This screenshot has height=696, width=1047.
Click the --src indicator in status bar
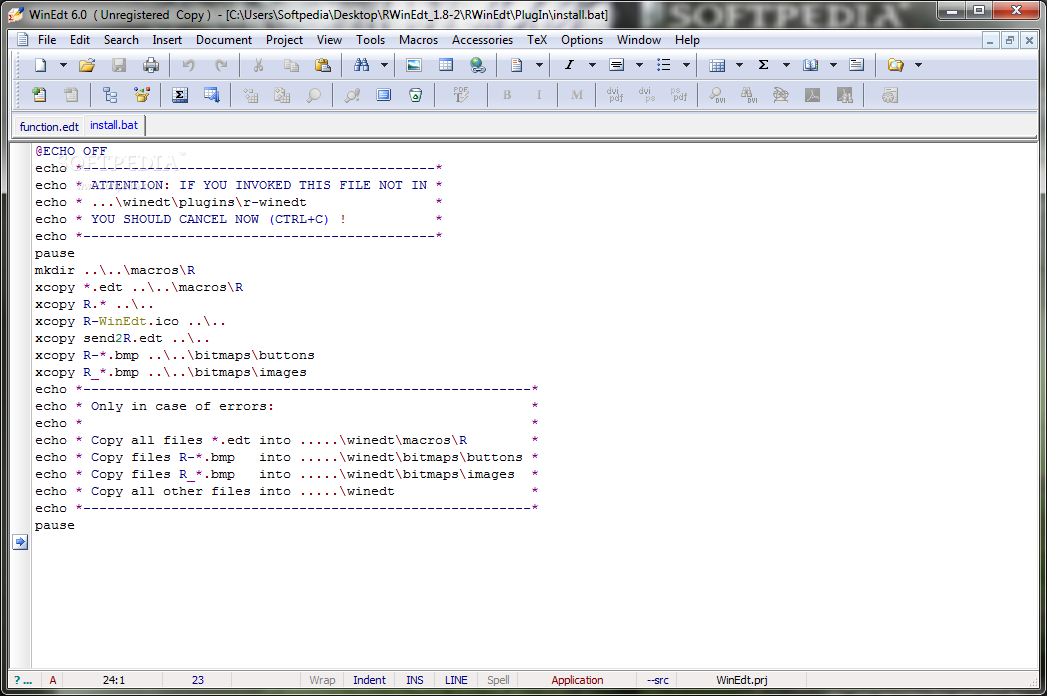[658, 680]
